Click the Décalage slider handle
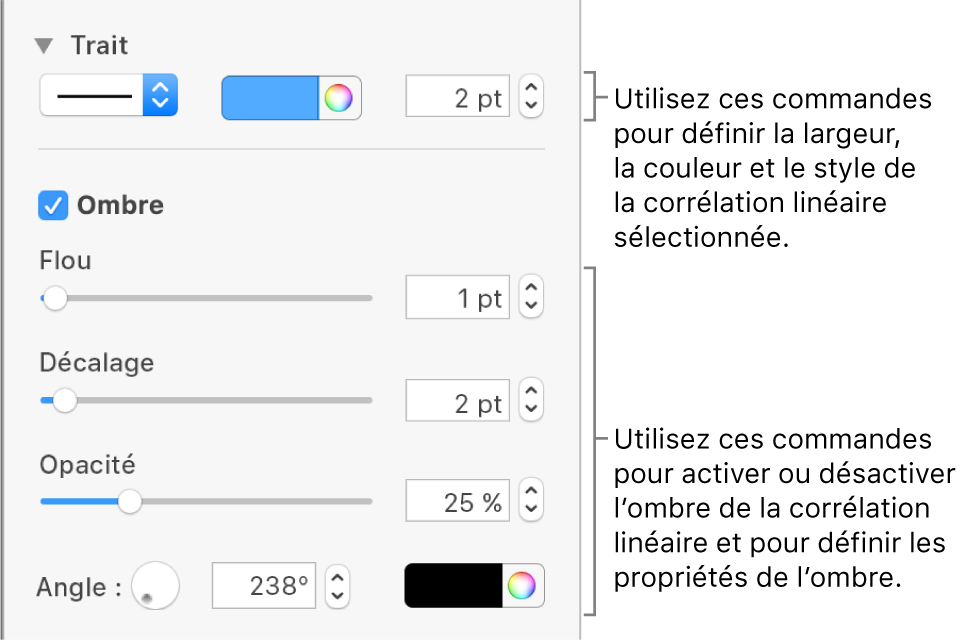Viewport: 971px width, 641px height. coord(66,400)
